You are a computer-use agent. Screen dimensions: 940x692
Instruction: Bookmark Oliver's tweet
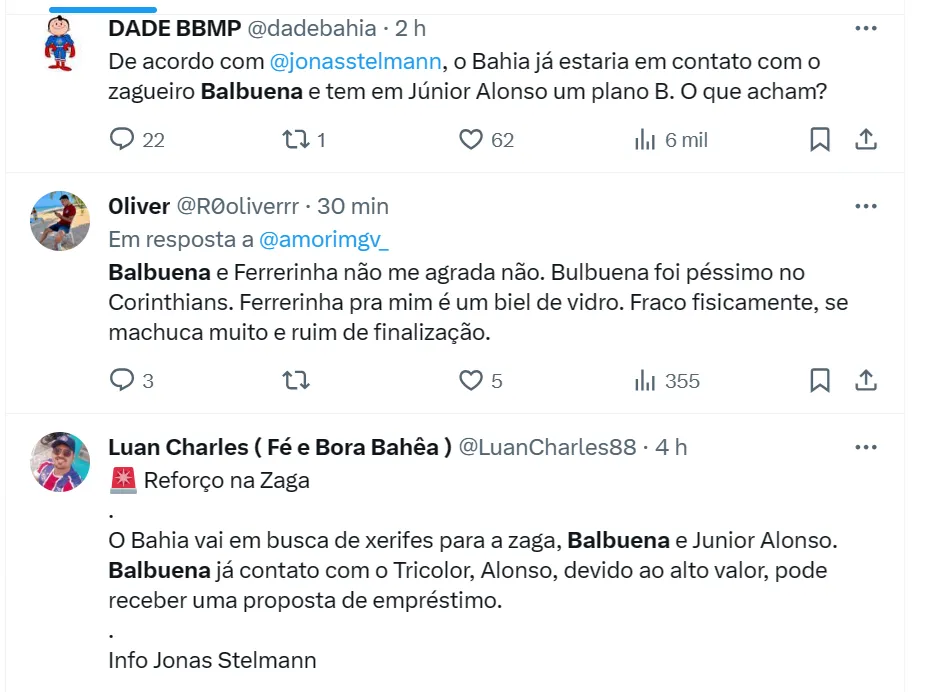click(820, 380)
